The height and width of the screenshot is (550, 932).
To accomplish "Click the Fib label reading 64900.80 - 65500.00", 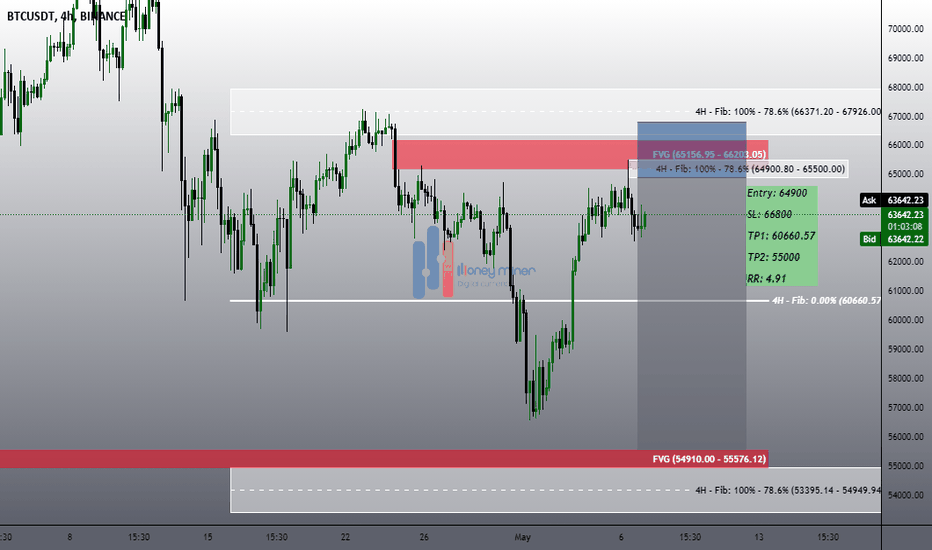I will [x=750, y=169].
